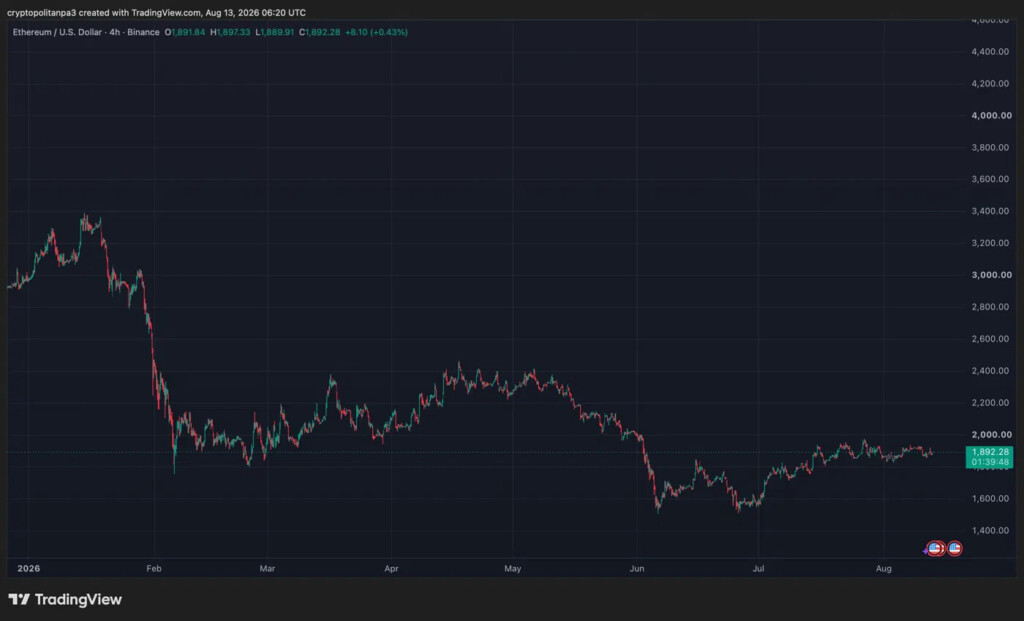Click the '2,200.00' price axis label

click(x=990, y=403)
